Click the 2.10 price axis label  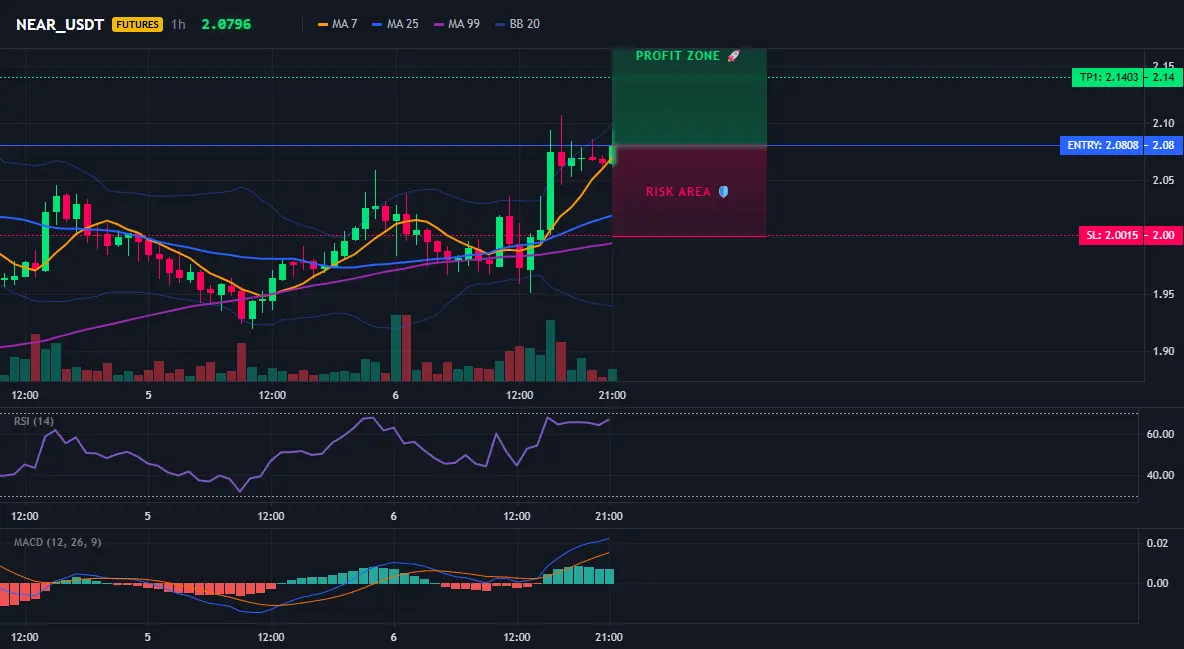(1163, 123)
